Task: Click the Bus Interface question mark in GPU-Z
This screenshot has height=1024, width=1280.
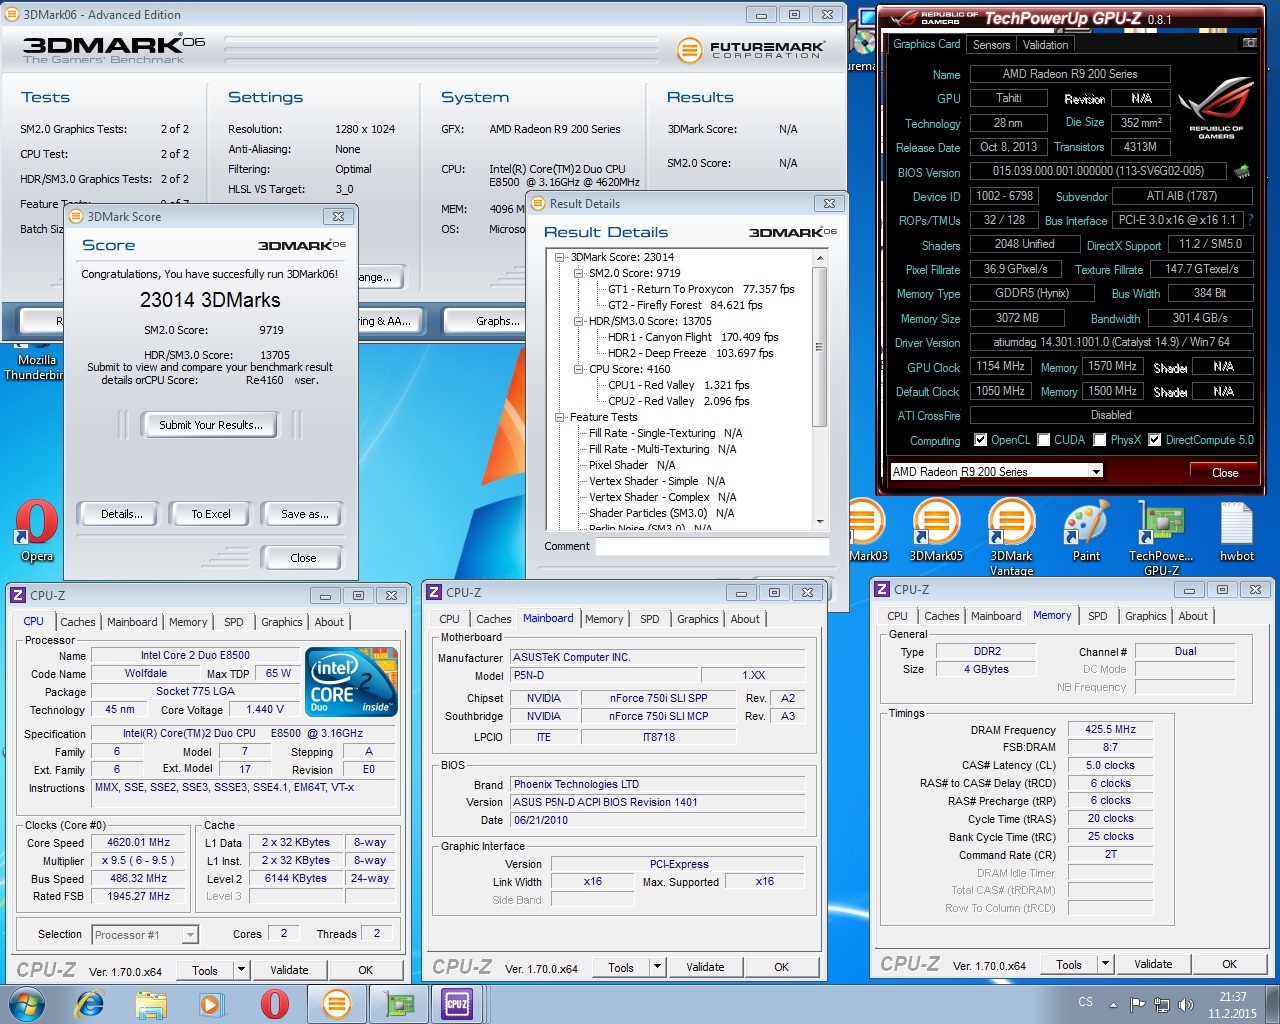Action: click(1250, 219)
